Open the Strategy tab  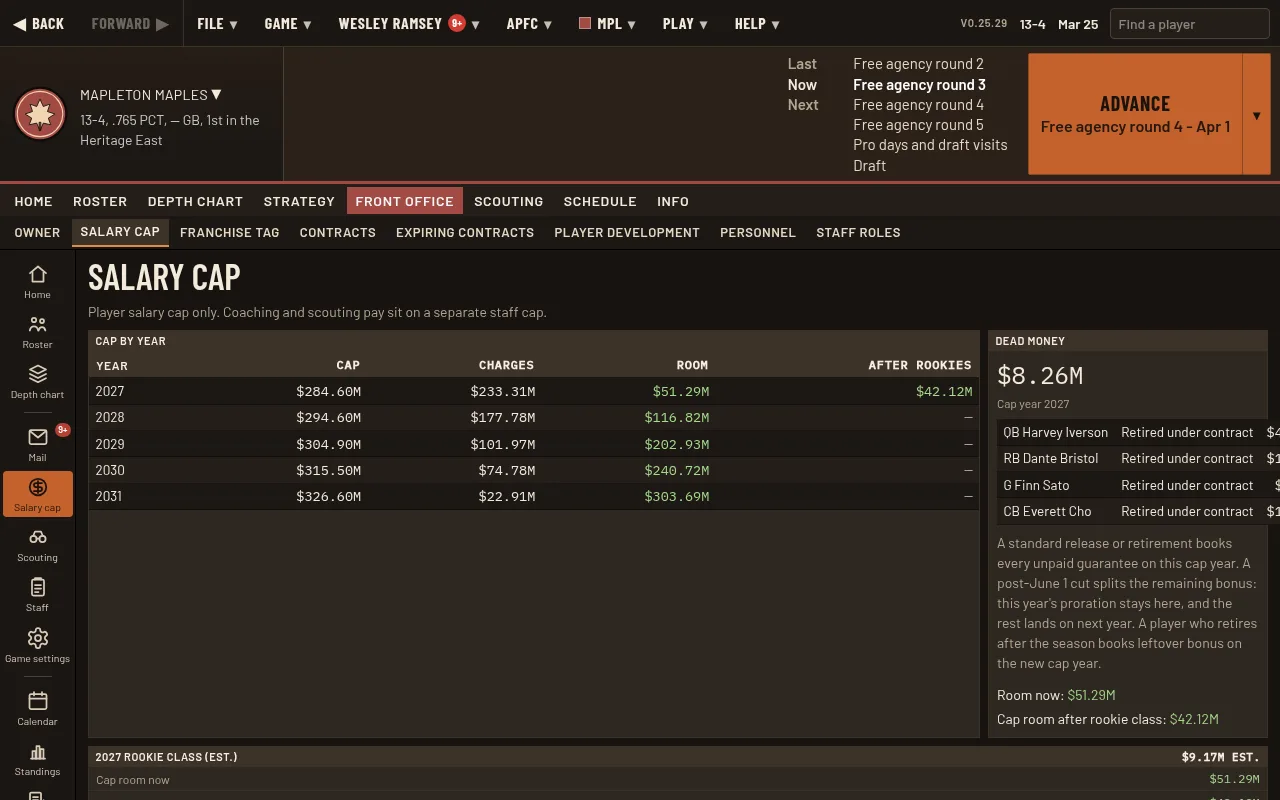299,201
